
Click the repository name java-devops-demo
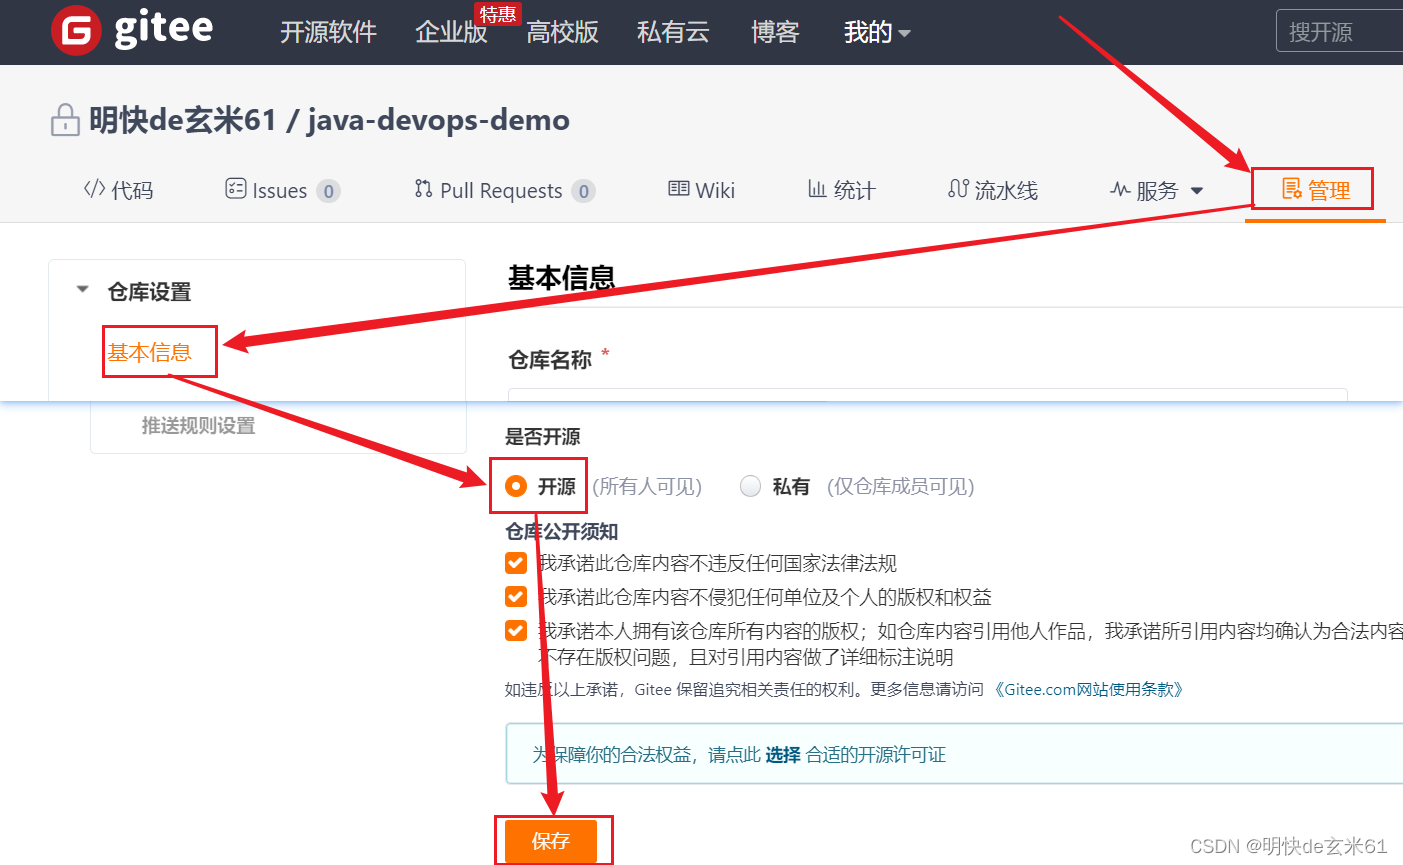[438, 120]
